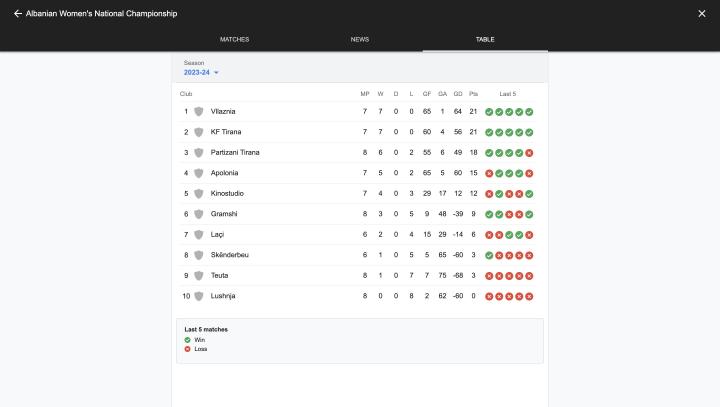720x407 pixels.
Task: Click Lushnja's first Last 5 loss icon
Action: 489,296
